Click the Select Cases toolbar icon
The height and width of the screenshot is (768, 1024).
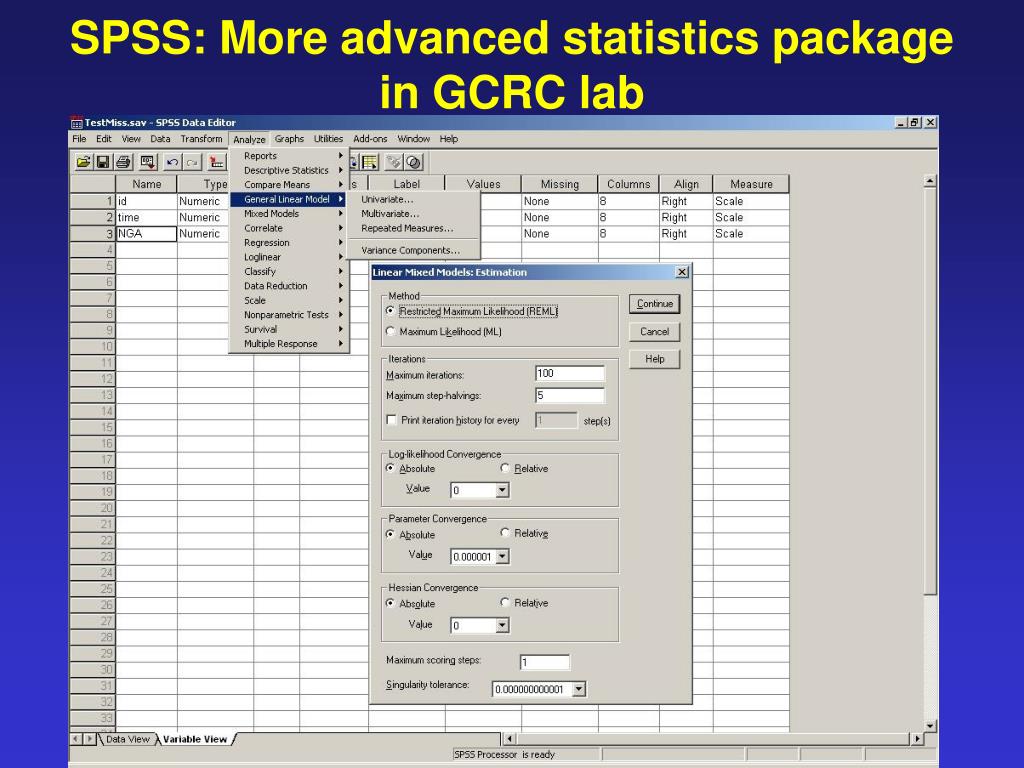[x=370, y=161]
